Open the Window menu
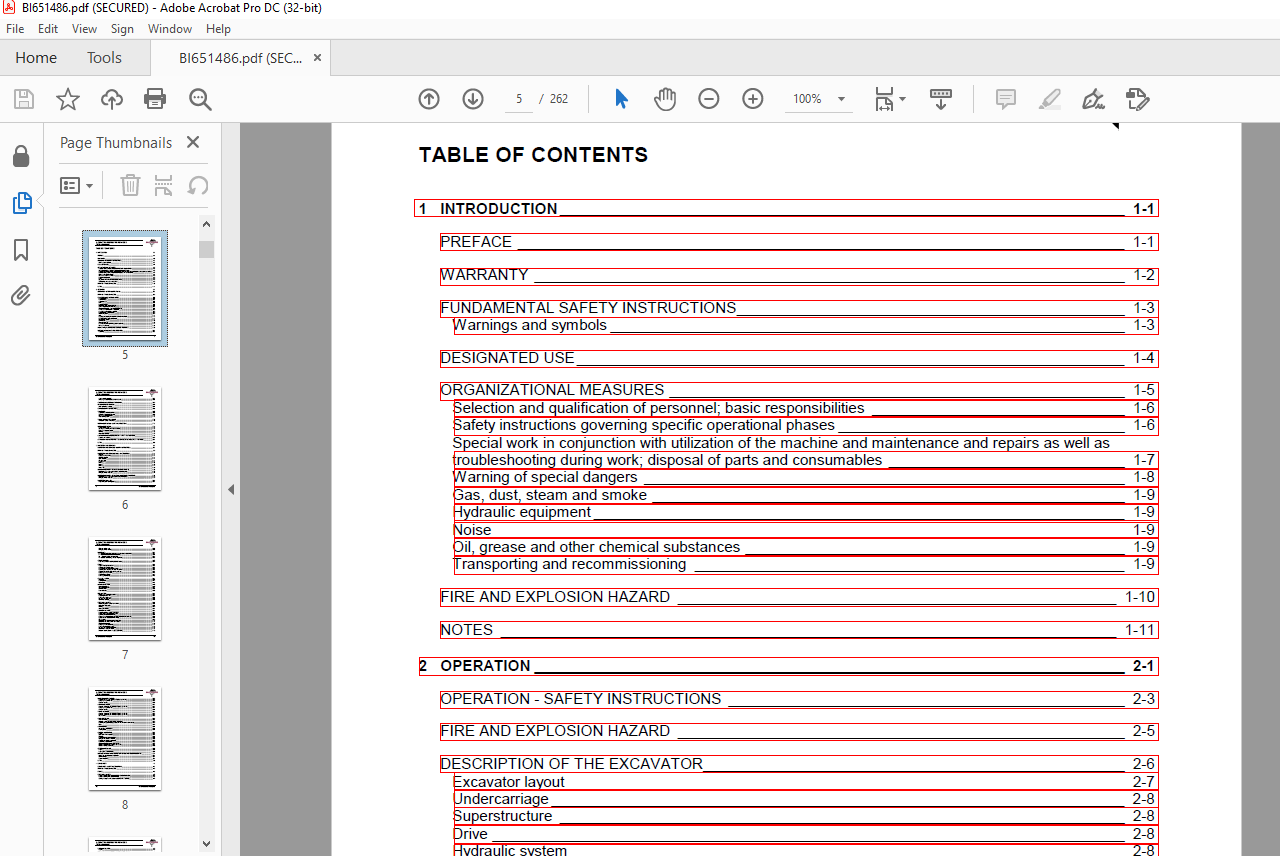This screenshot has width=1280, height=856. [170, 29]
